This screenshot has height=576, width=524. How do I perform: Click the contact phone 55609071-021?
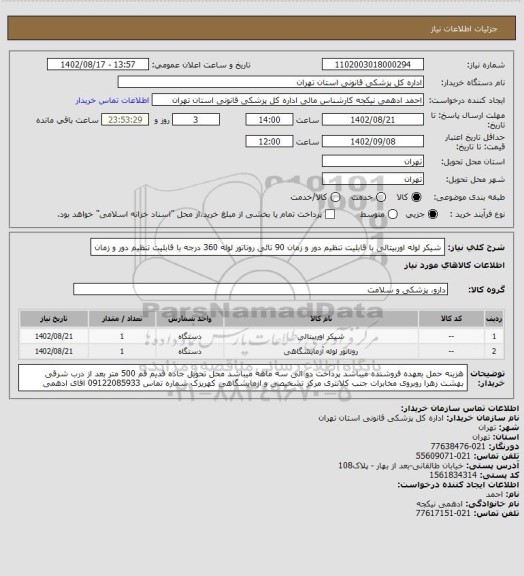point(443,456)
